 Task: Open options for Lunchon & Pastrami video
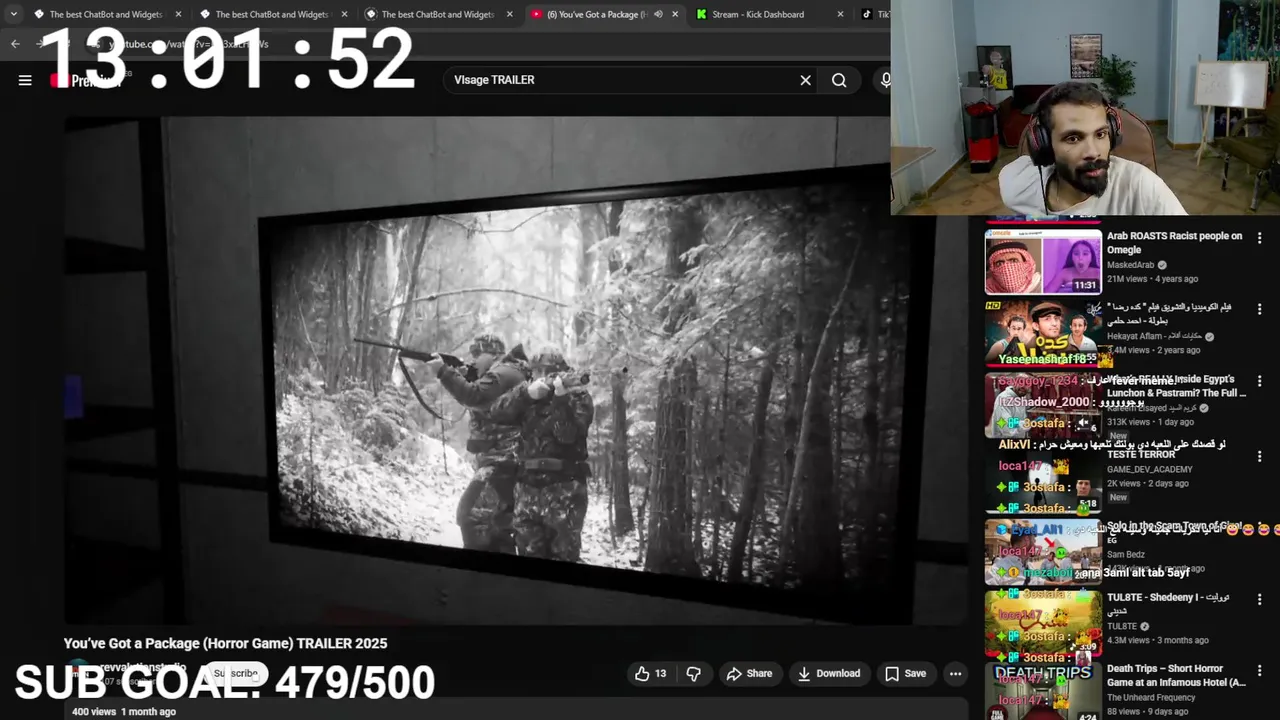point(1259,381)
